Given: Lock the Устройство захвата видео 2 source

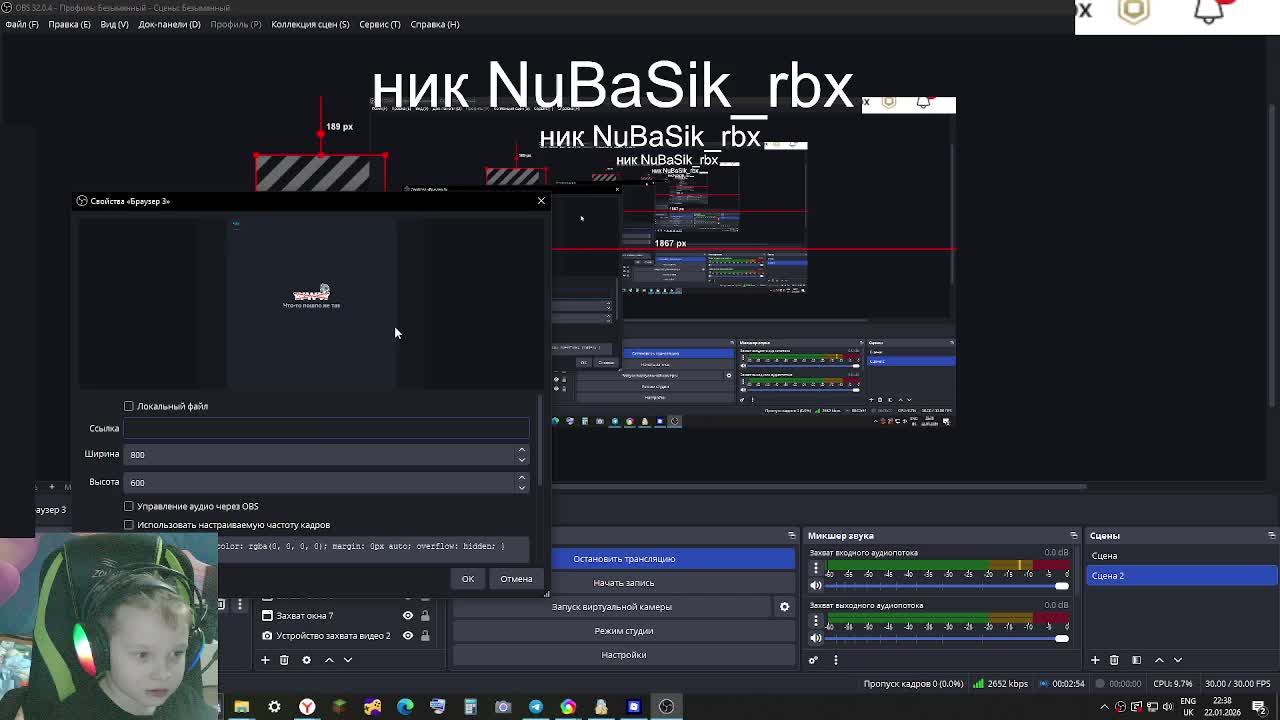Looking at the screenshot, I should coord(425,636).
